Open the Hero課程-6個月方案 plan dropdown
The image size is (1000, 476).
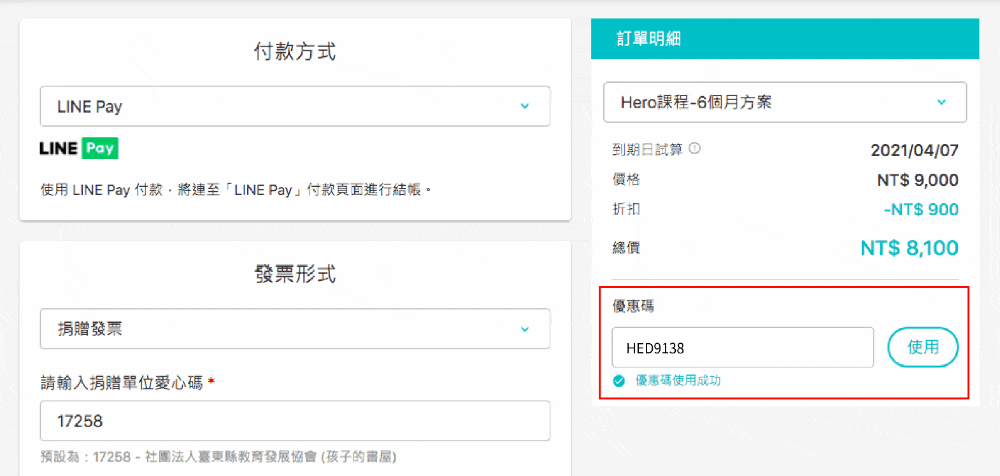[x=785, y=102]
